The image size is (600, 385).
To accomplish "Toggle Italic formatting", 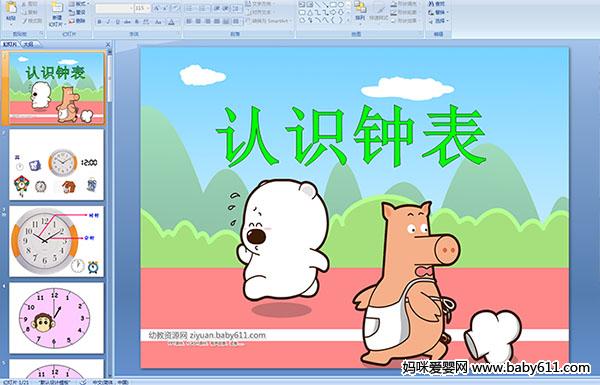I will tap(108, 22).
